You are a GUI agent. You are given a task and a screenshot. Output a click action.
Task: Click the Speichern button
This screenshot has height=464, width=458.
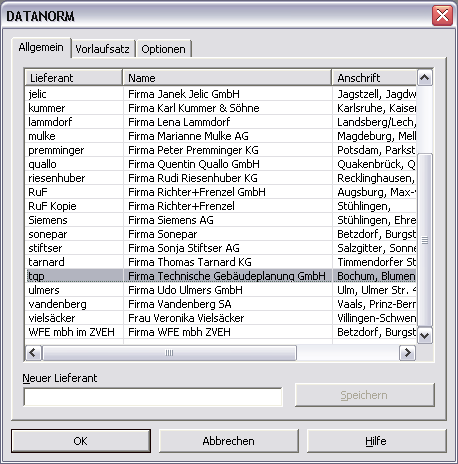pyautogui.click(x=365, y=395)
